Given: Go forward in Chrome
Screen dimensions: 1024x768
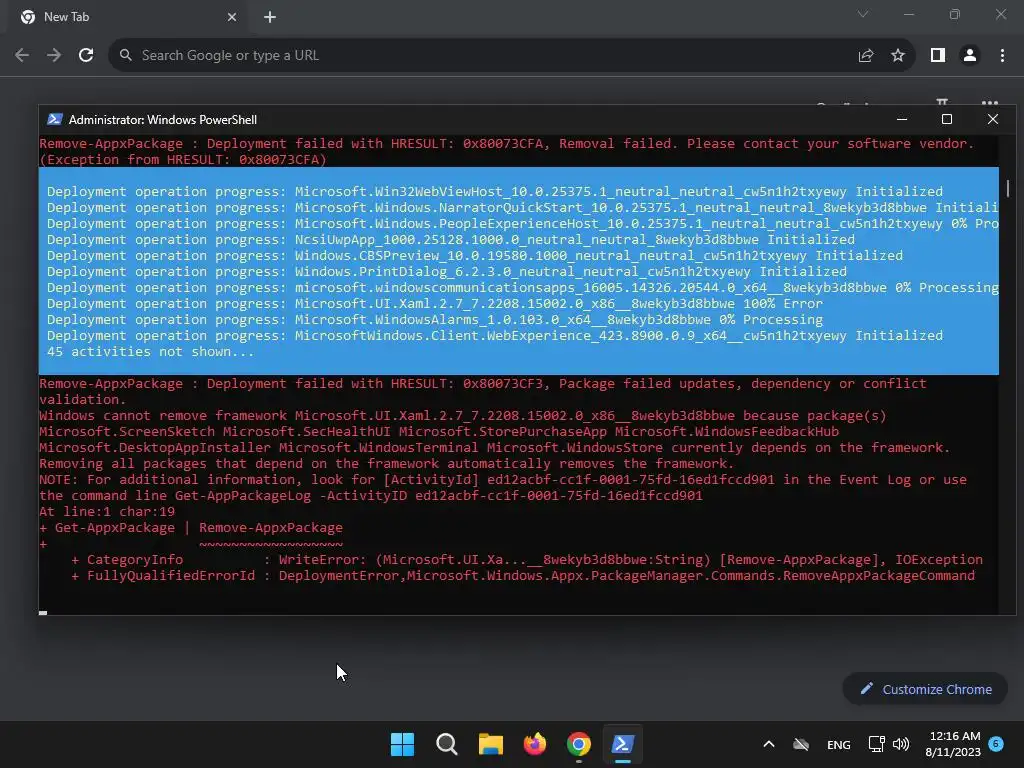Looking at the screenshot, I should pyautogui.click(x=54, y=56).
